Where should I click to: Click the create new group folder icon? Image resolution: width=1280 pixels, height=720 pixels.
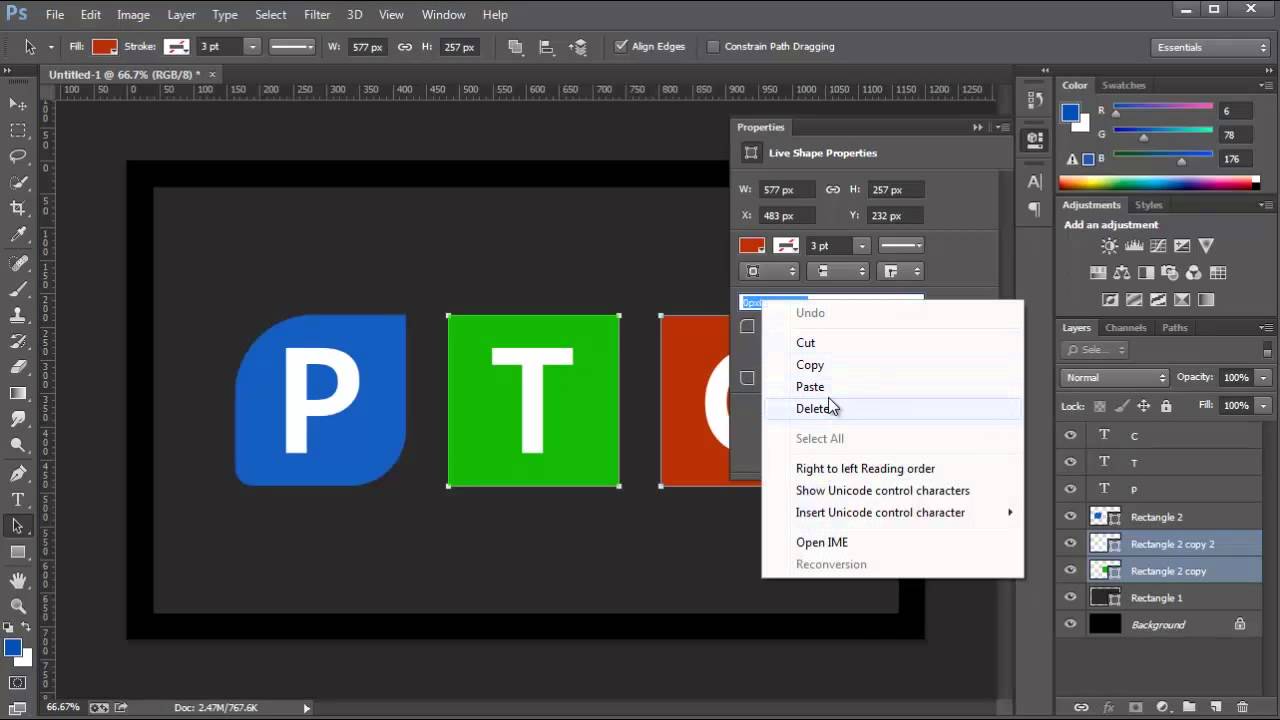click(x=1189, y=707)
